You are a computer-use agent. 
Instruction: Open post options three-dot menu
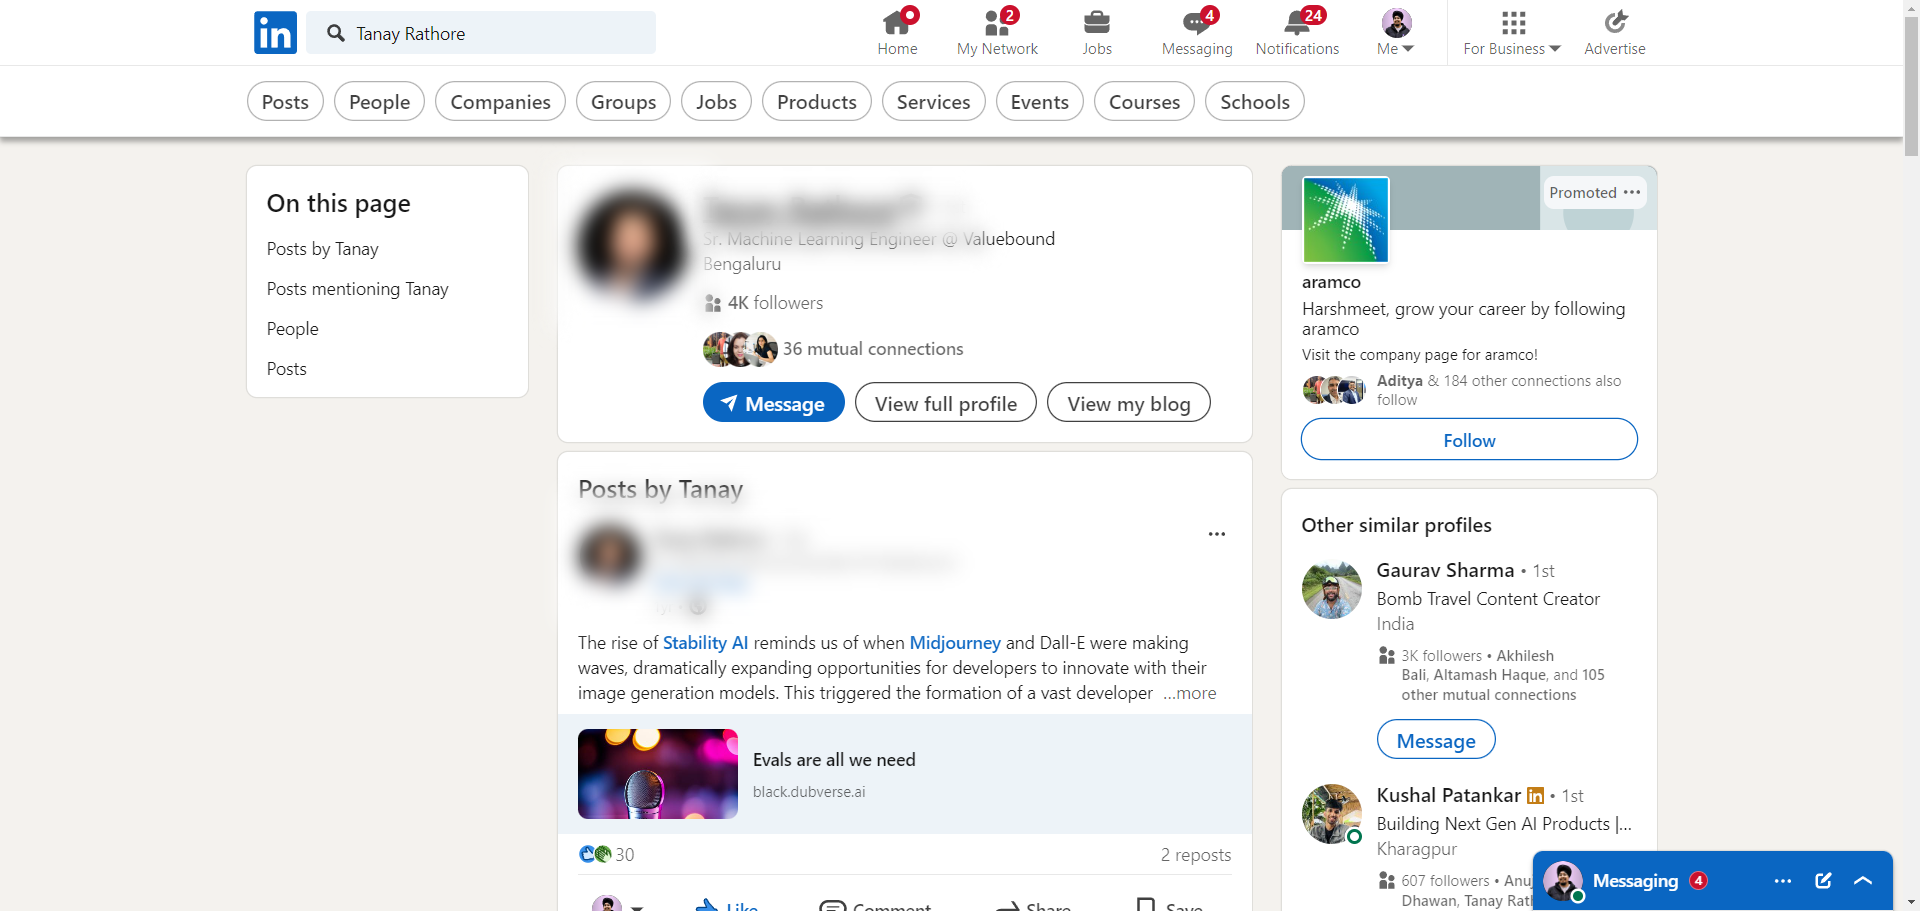(x=1217, y=534)
